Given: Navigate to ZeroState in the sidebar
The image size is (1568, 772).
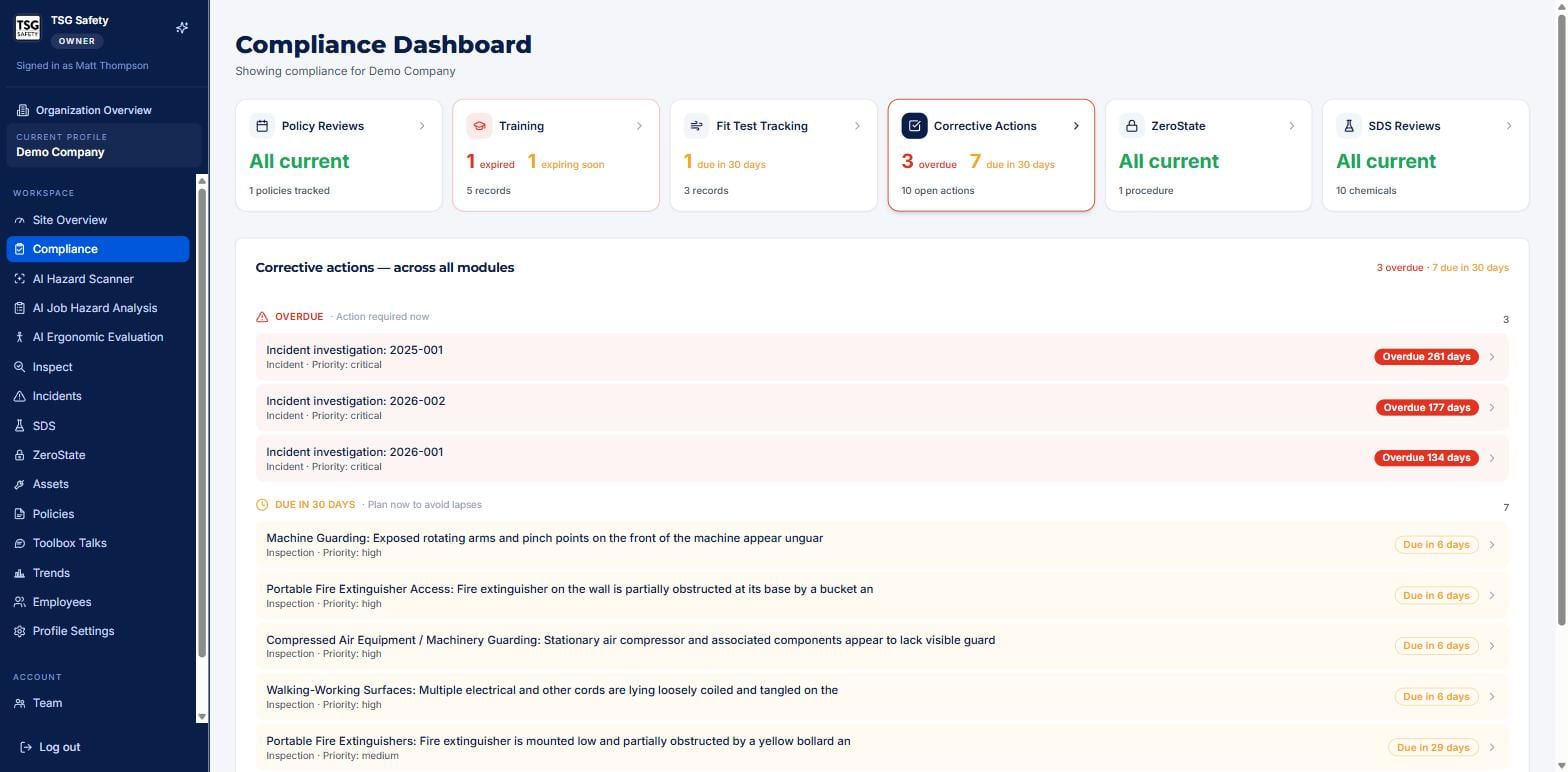Looking at the screenshot, I should pyautogui.click(x=98, y=455).
